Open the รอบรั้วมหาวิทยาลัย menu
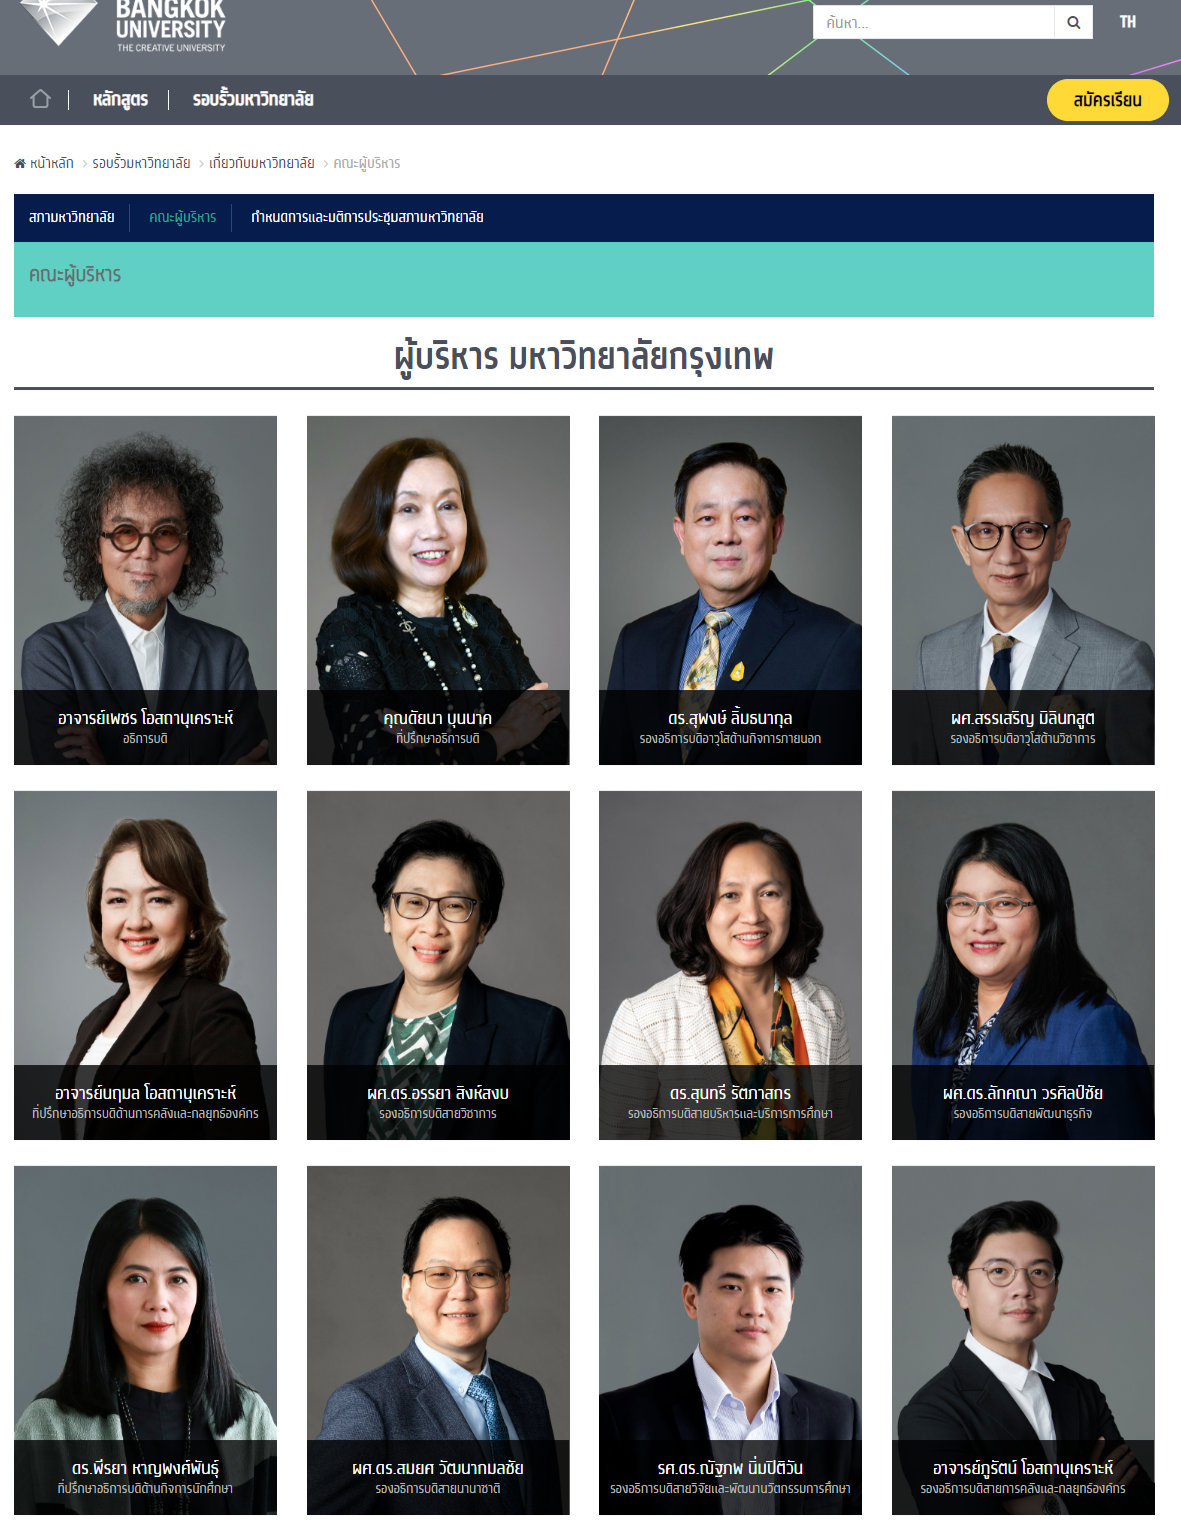Viewport: 1181px width, 1529px height. (x=253, y=99)
